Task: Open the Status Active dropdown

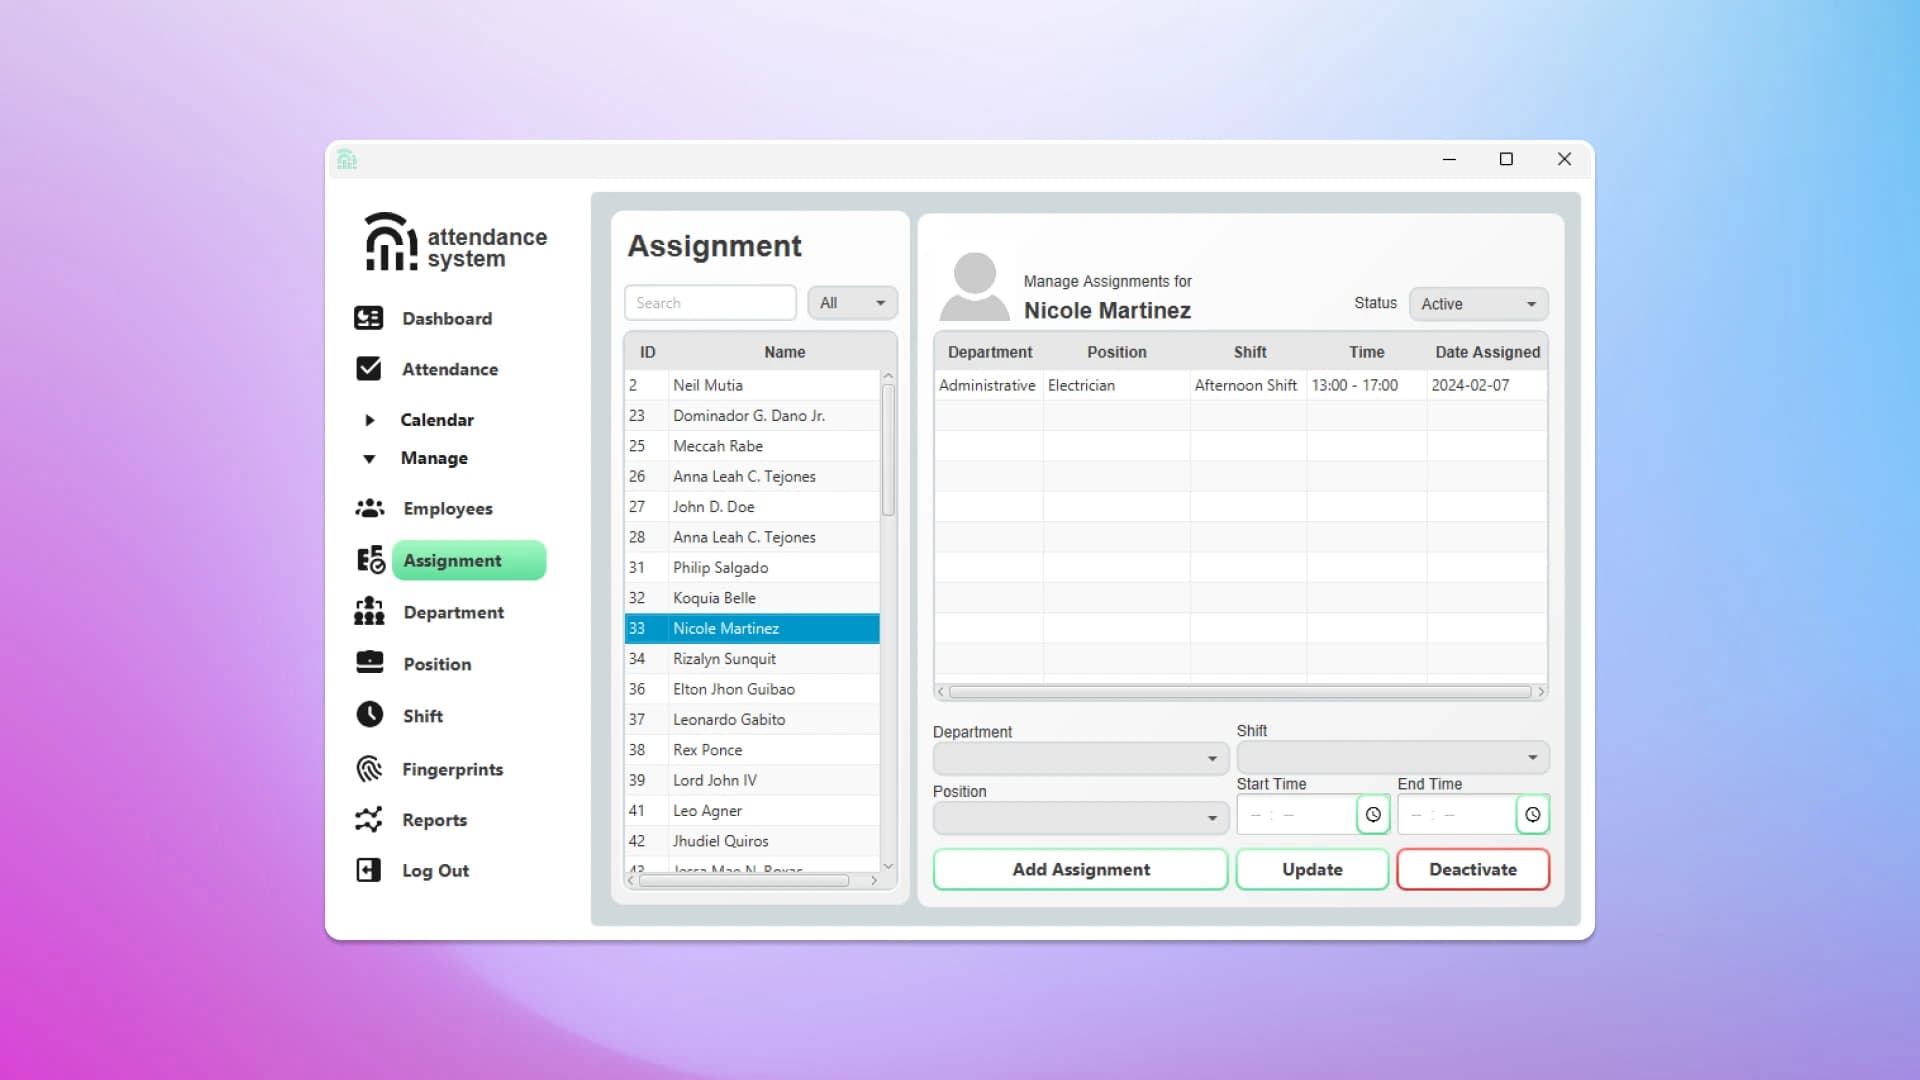Action: (1478, 304)
